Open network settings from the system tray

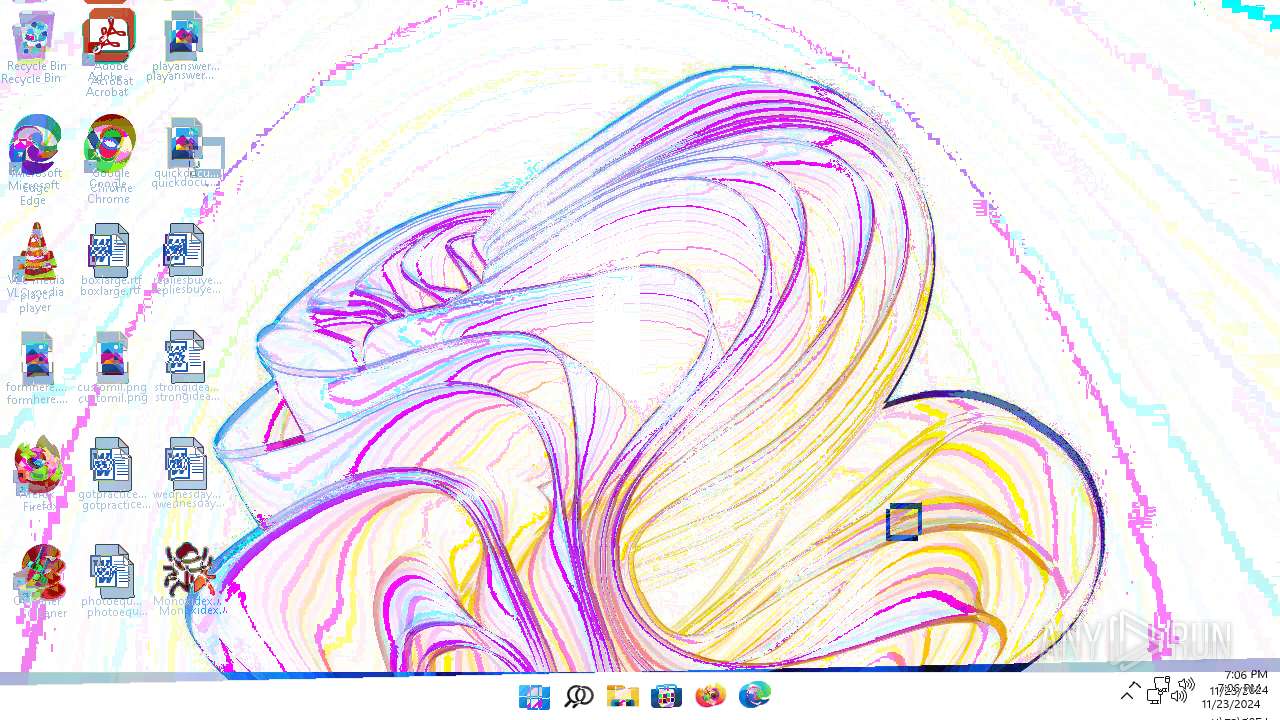1159,690
